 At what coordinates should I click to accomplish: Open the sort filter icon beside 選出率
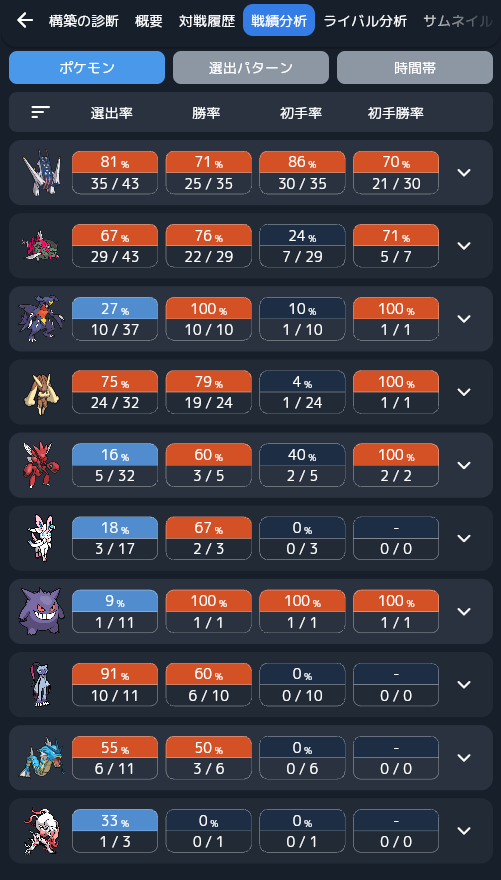[40, 112]
